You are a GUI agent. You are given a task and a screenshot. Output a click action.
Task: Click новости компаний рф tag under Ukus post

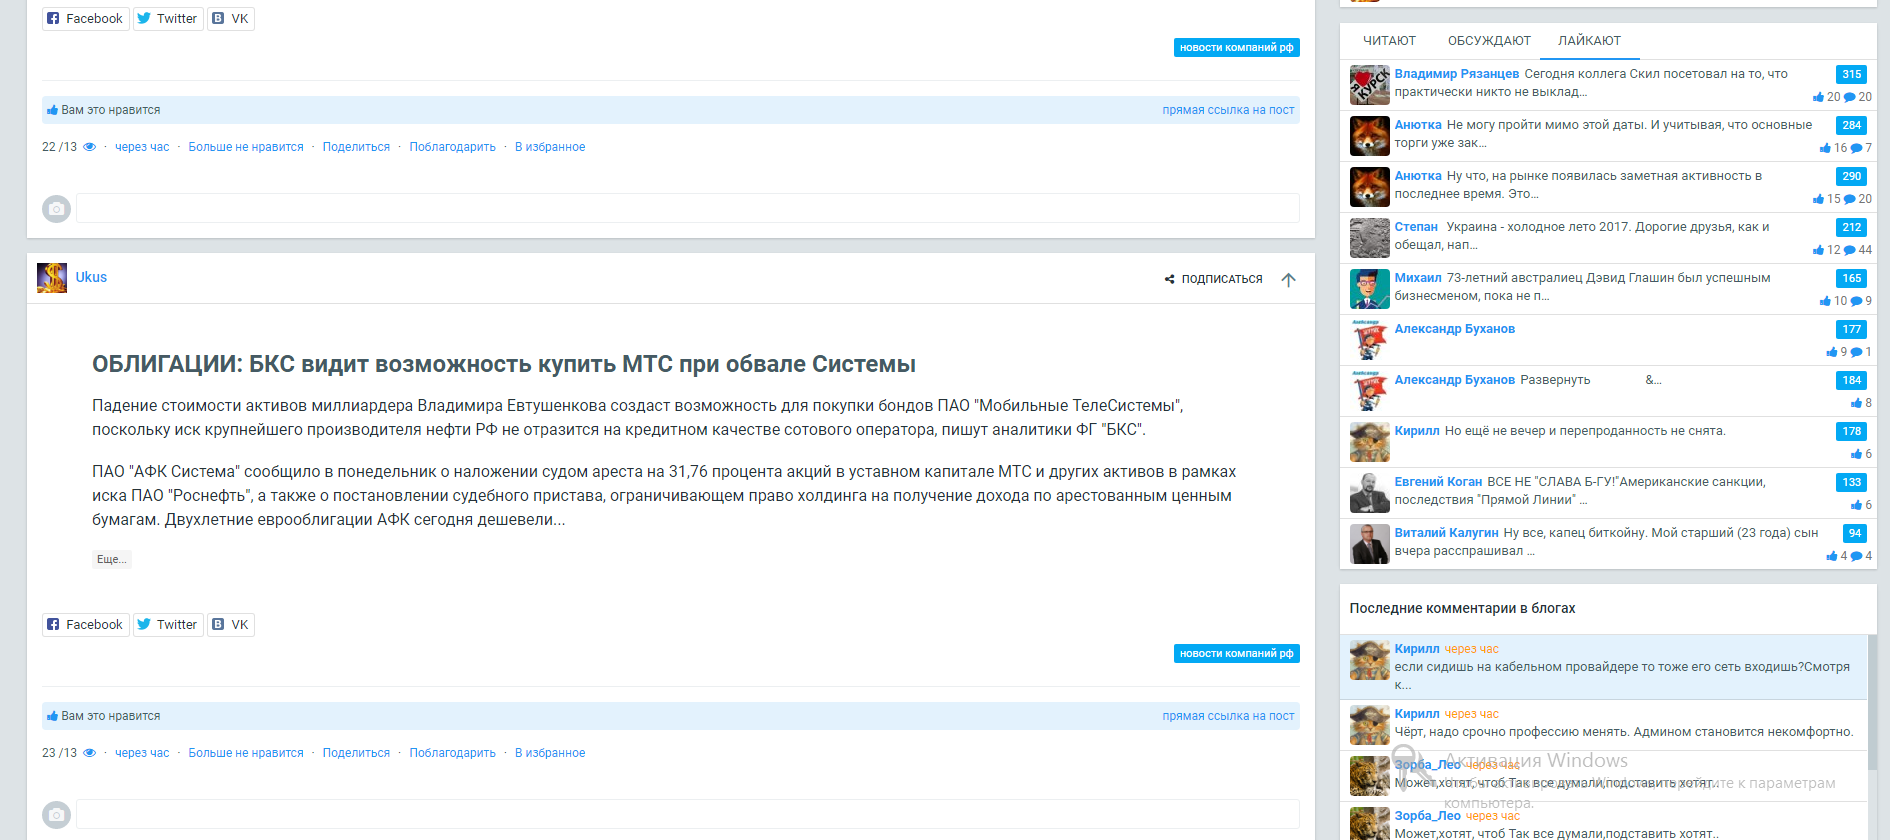pyautogui.click(x=1236, y=654)
